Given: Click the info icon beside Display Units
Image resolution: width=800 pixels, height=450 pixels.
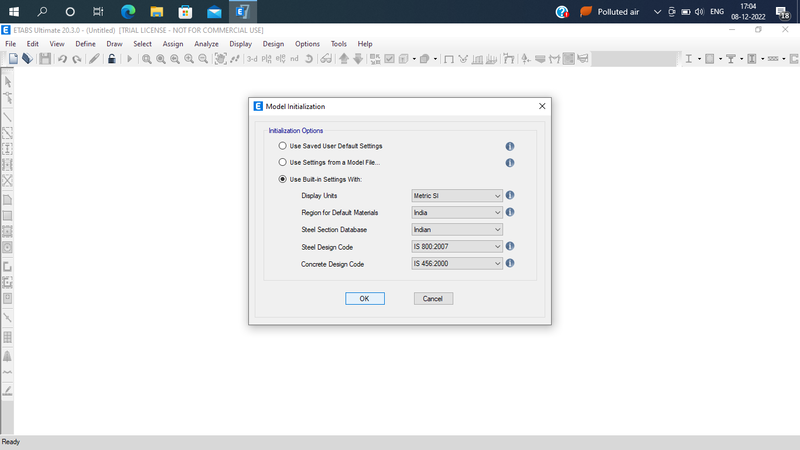Looking at the screenshot, I should [510, 195].
